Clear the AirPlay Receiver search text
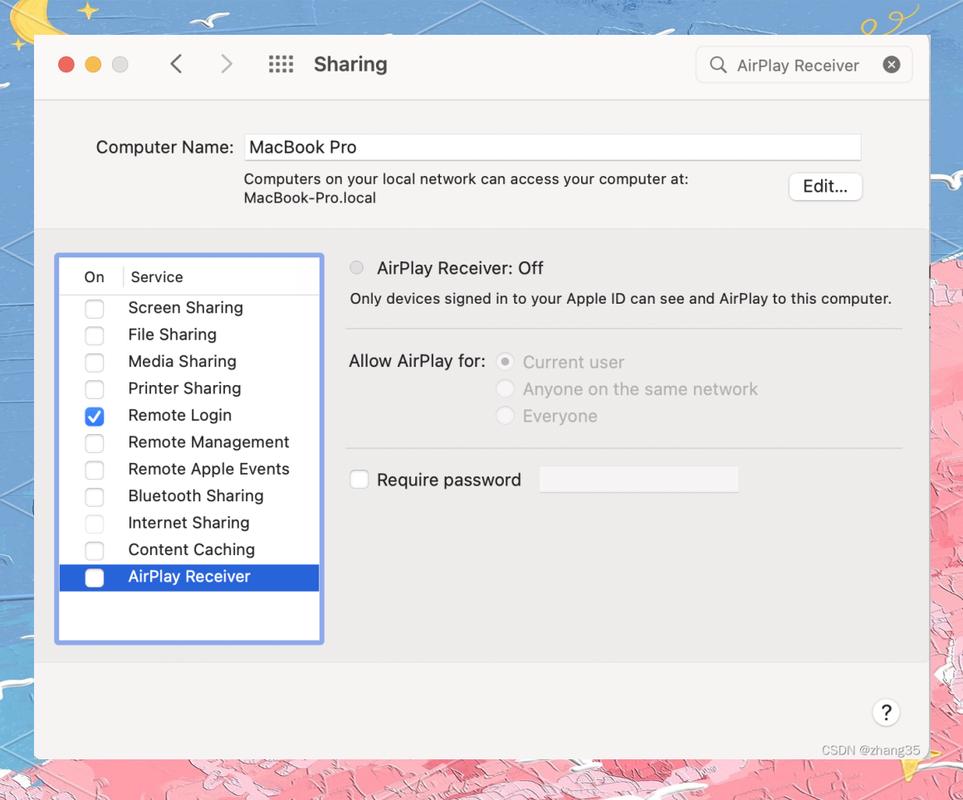The width and height of the screenshot is (963, 800). [x=891, y=64]
